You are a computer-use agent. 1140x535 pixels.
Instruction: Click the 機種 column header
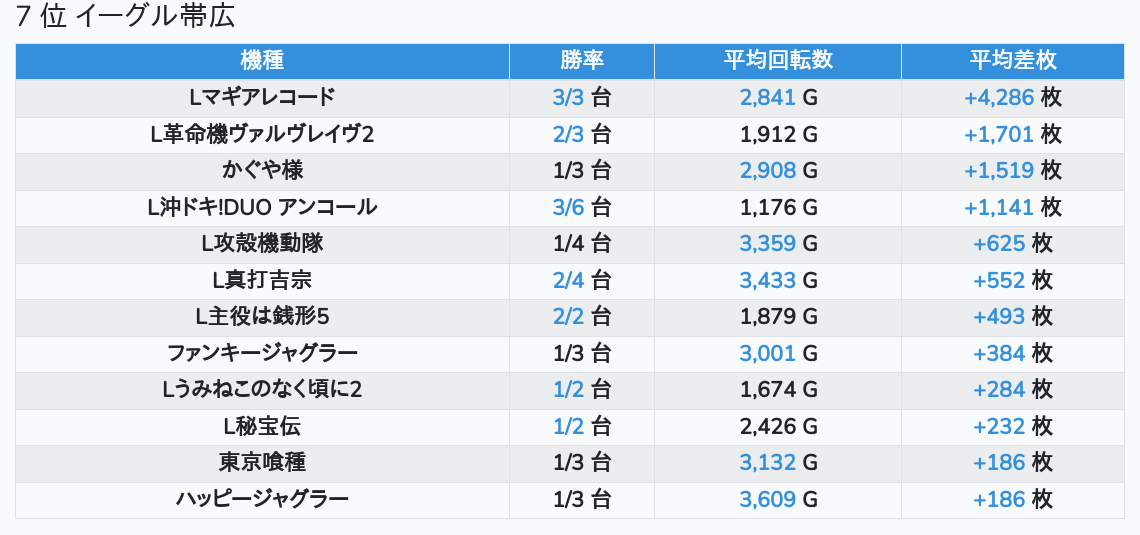point(262,61)
